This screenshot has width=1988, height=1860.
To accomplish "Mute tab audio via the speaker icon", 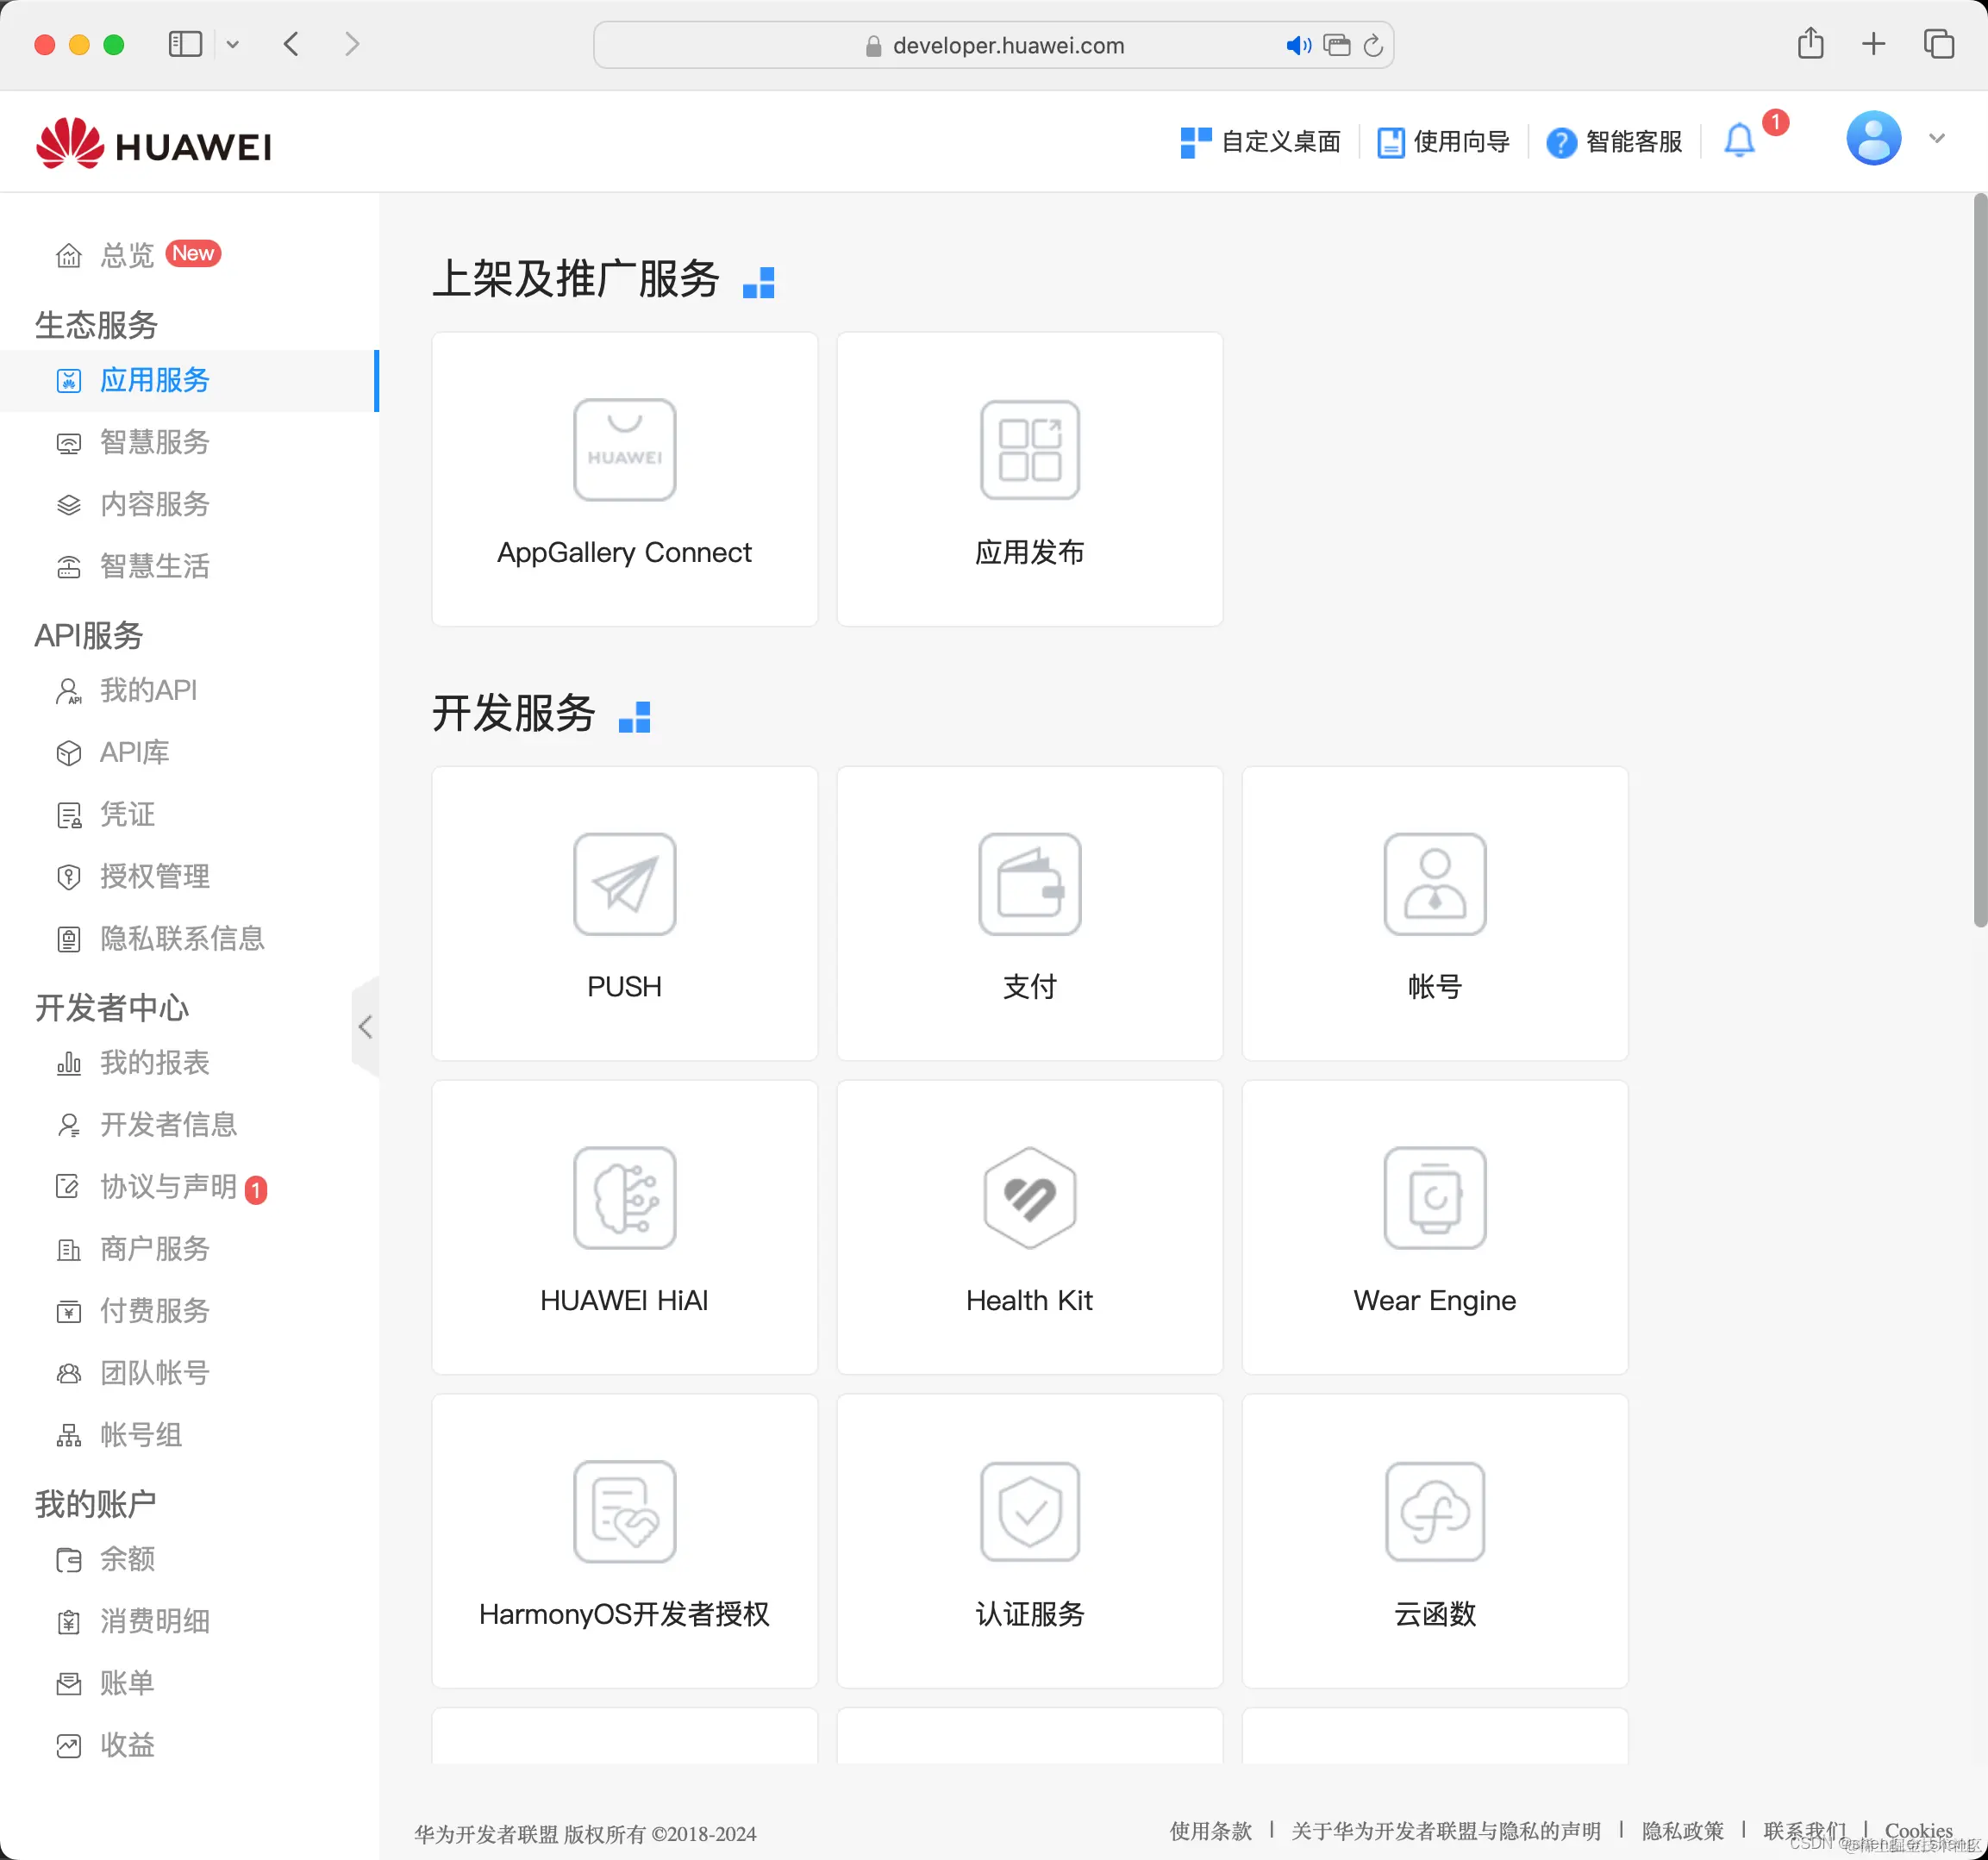I will coord(1299,45).
